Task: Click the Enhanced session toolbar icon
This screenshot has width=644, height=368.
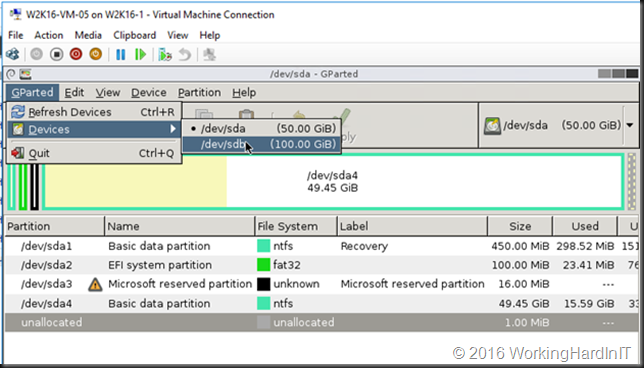Action: (x=209, y=54)
